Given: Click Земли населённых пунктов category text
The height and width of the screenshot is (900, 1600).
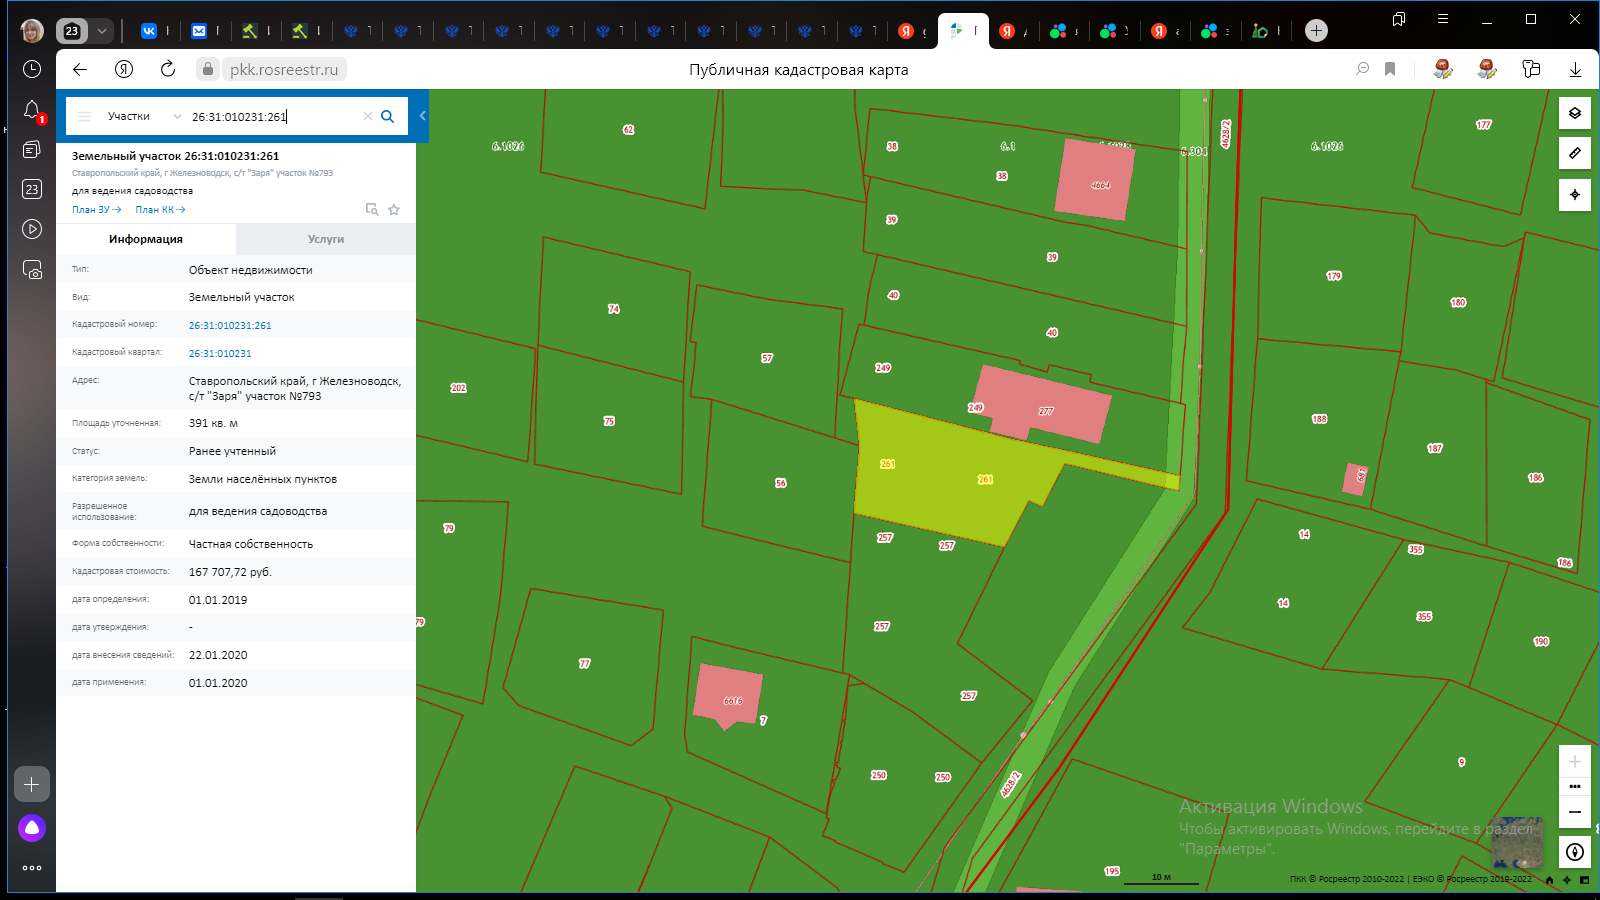Looking at the screenshot, I should 263,480.
